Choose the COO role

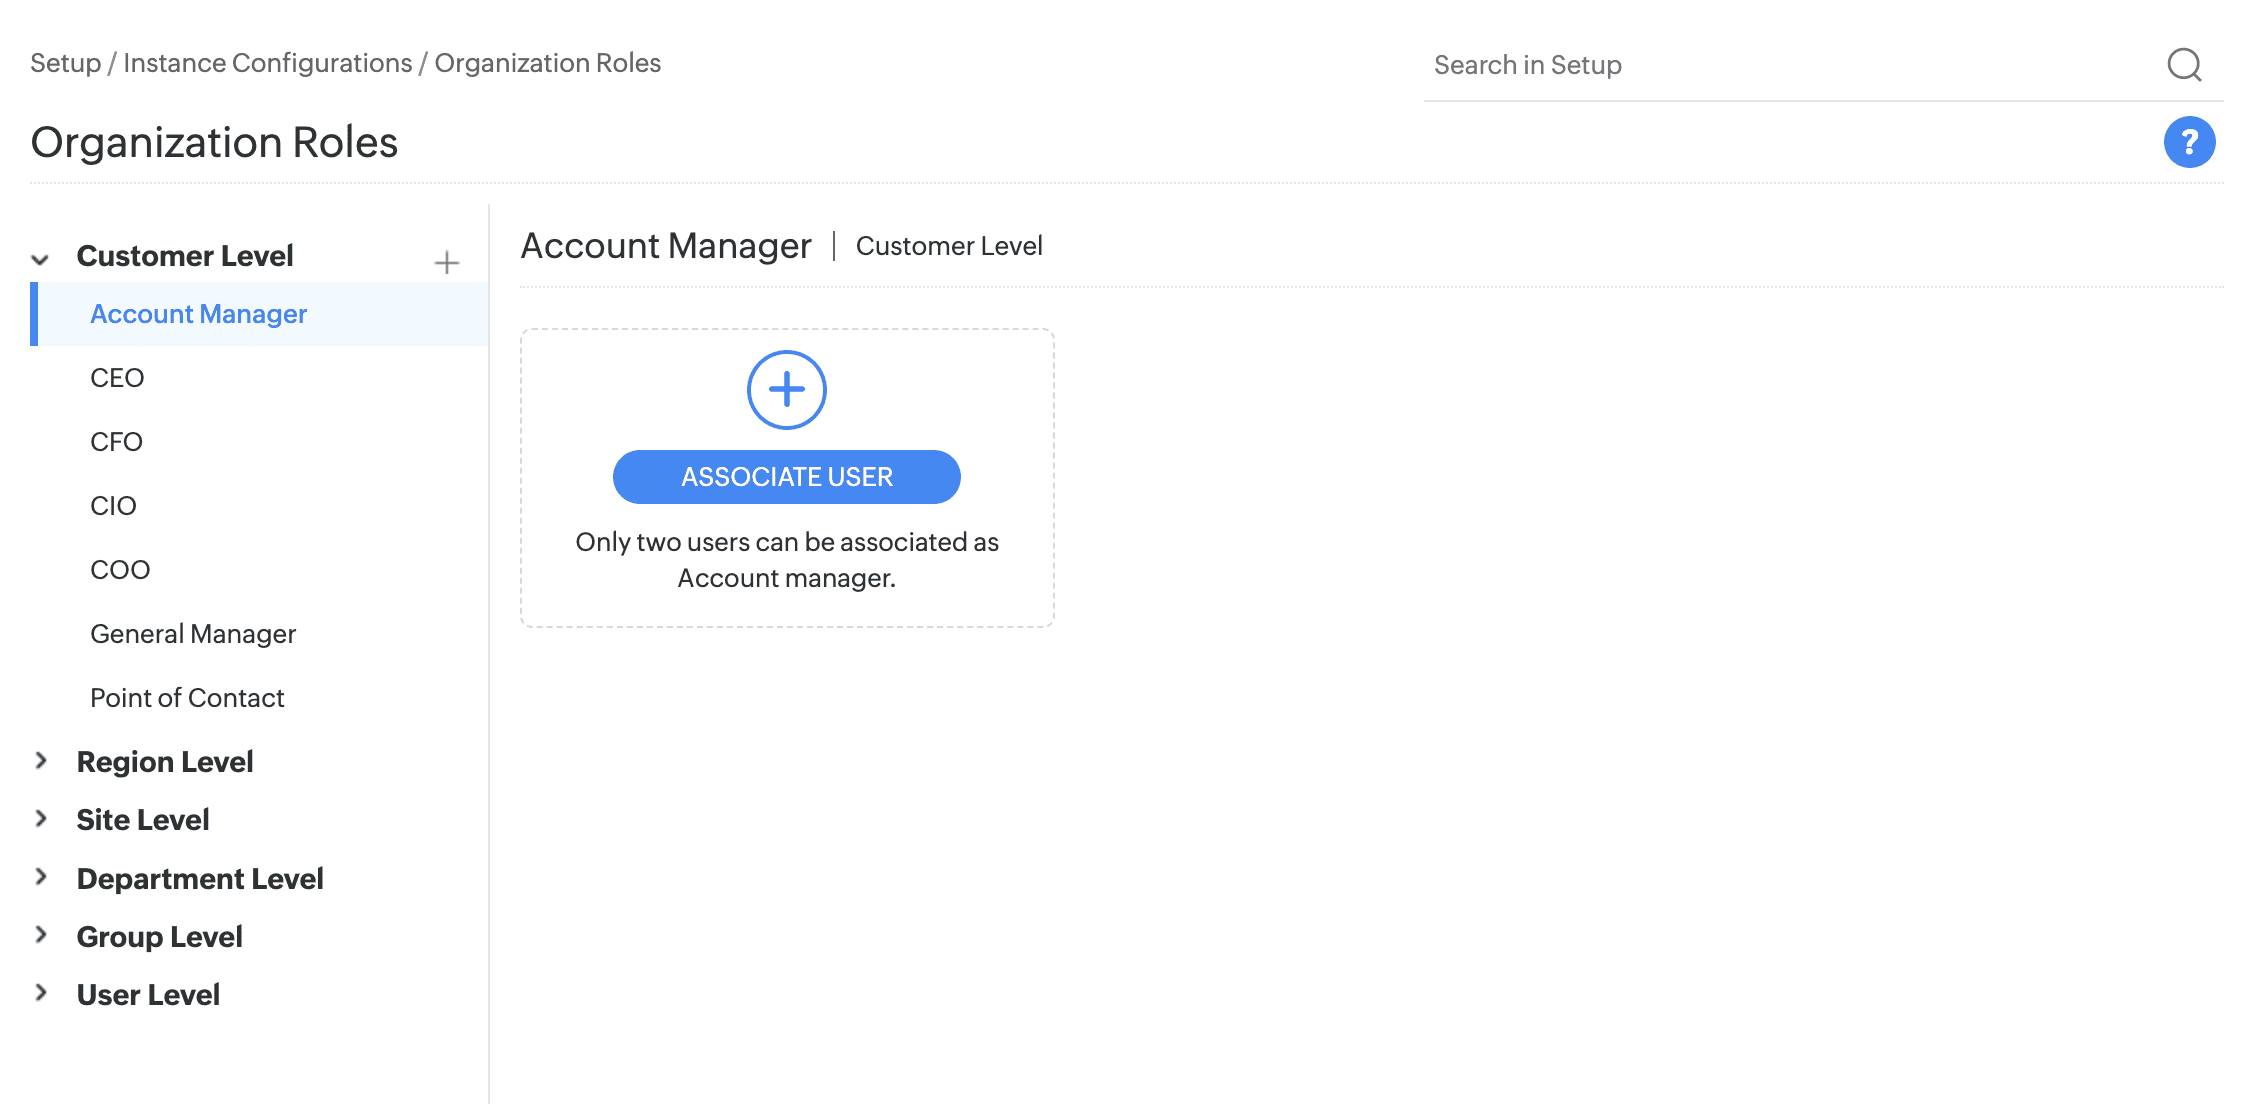click(x=120, y=570)
